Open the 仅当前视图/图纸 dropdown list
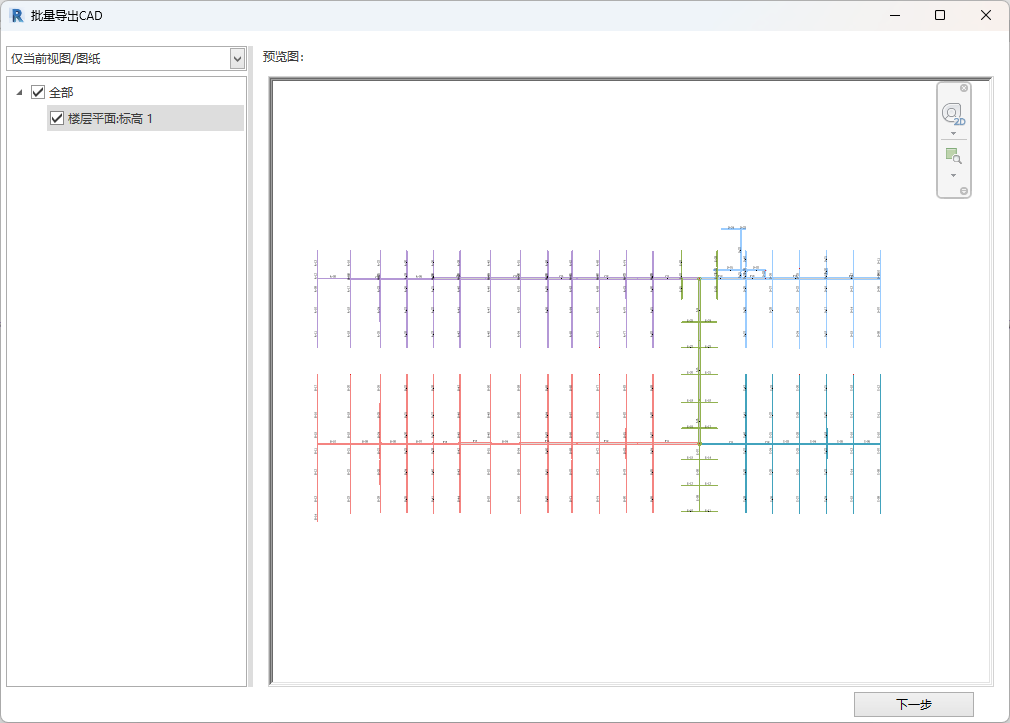This screenshot has width=1010, height=723. tap(237, 59)
